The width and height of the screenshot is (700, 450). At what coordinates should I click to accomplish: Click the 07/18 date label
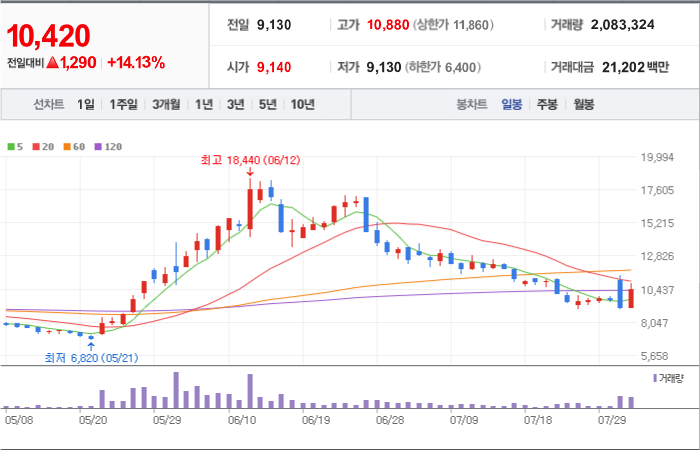(x=538, y=420)
